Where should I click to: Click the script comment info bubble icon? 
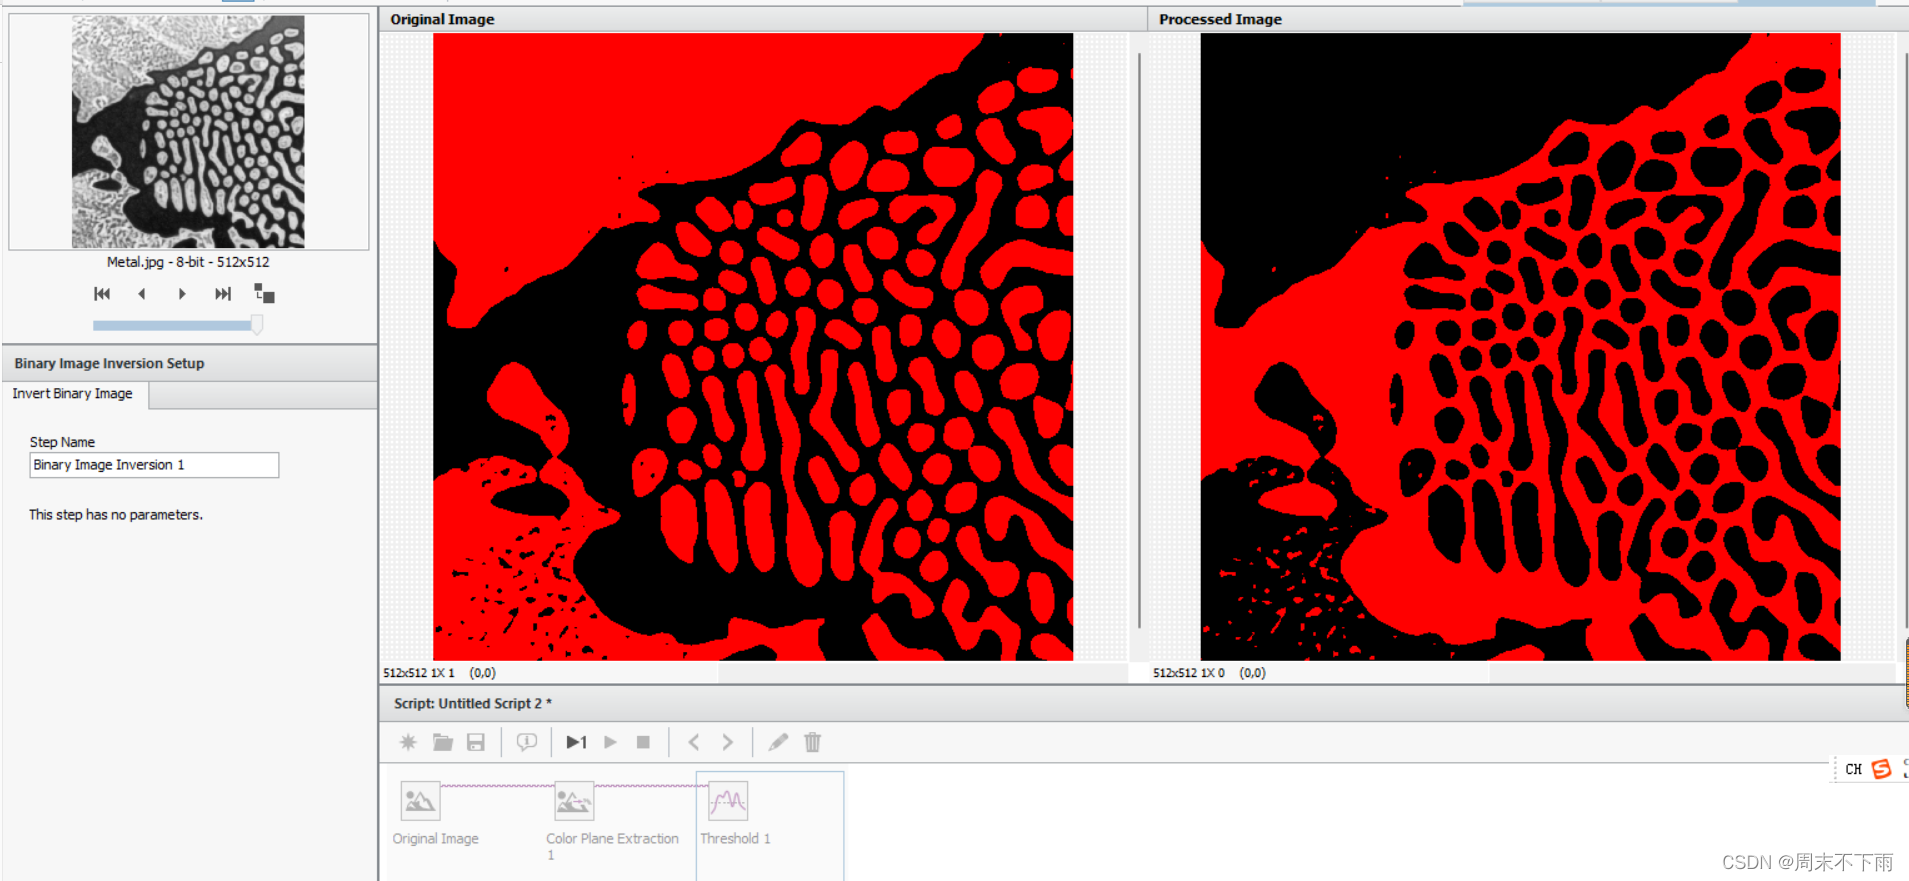point(526,742)
